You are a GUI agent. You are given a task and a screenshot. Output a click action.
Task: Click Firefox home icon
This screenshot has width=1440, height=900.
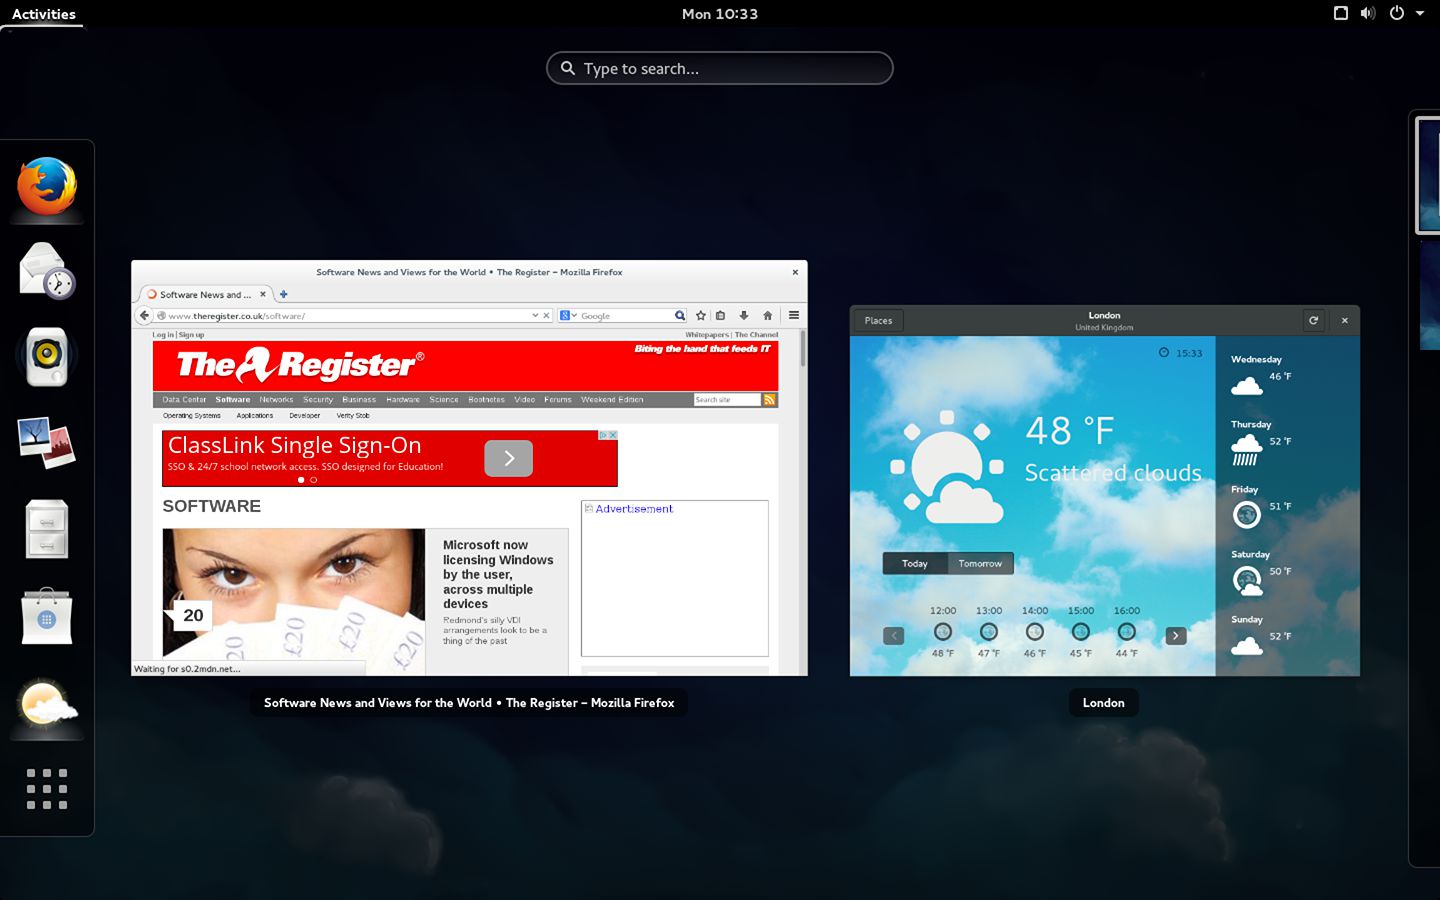[x=767, y=315]
